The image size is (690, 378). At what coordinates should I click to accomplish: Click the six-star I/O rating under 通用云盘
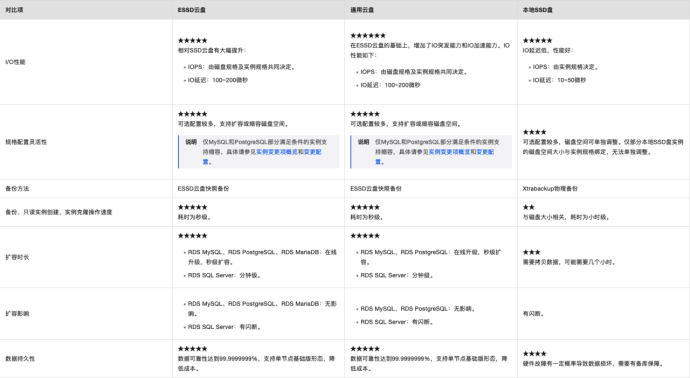pos(368,36)
